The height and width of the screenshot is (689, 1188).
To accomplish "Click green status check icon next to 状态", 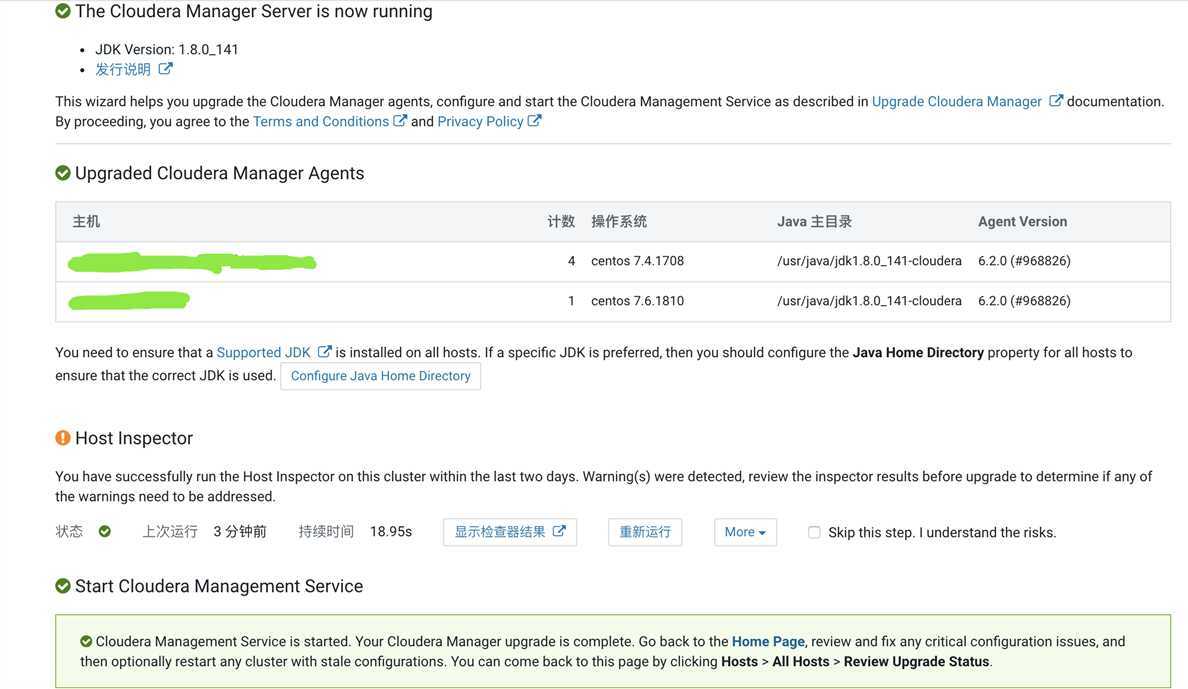I will pos(105,532).
